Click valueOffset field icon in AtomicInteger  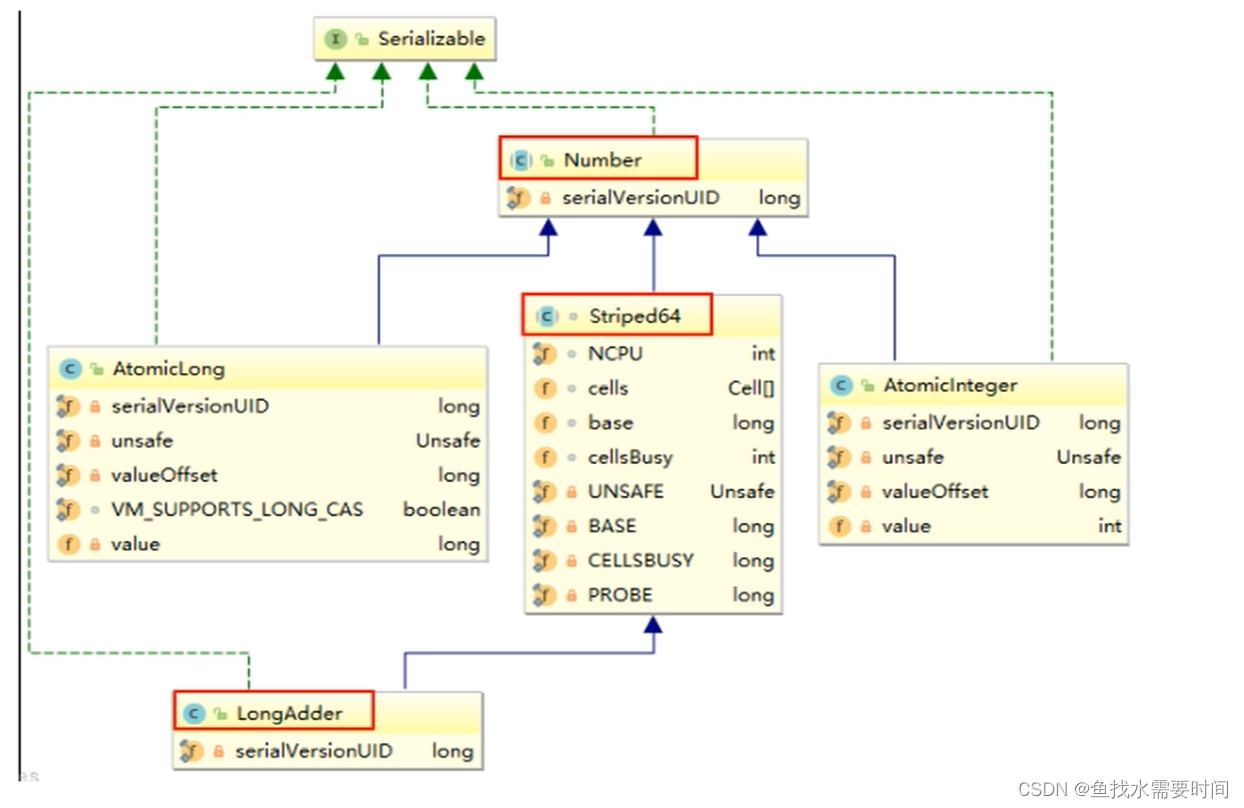pyautogui.click(x=839, y=492)
